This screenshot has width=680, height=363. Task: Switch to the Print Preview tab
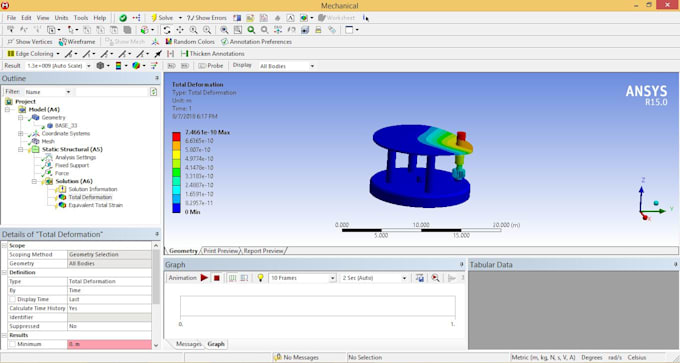click(221, 251)
